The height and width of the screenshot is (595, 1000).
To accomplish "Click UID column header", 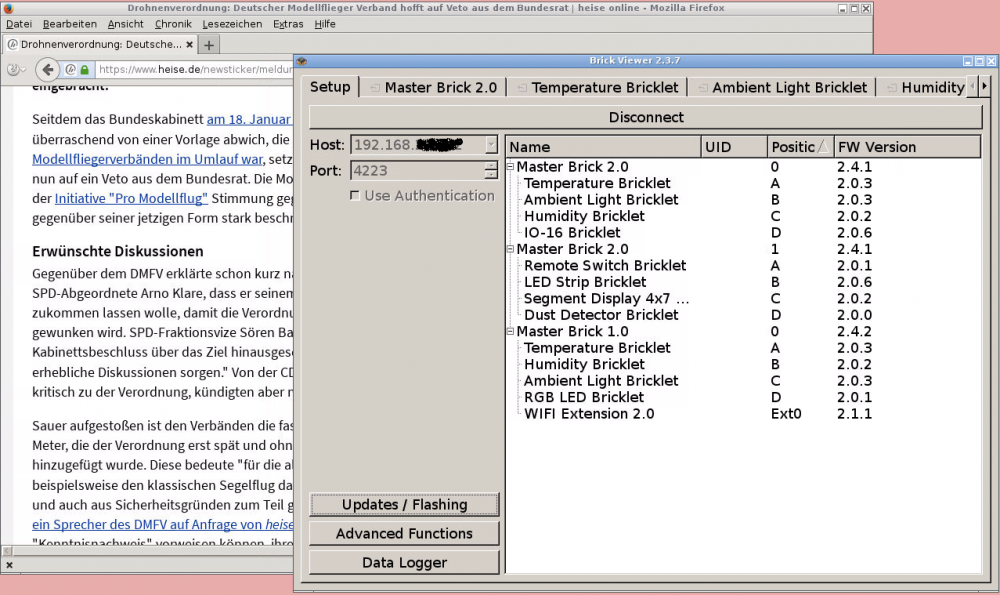I will (x=734, y=147).
